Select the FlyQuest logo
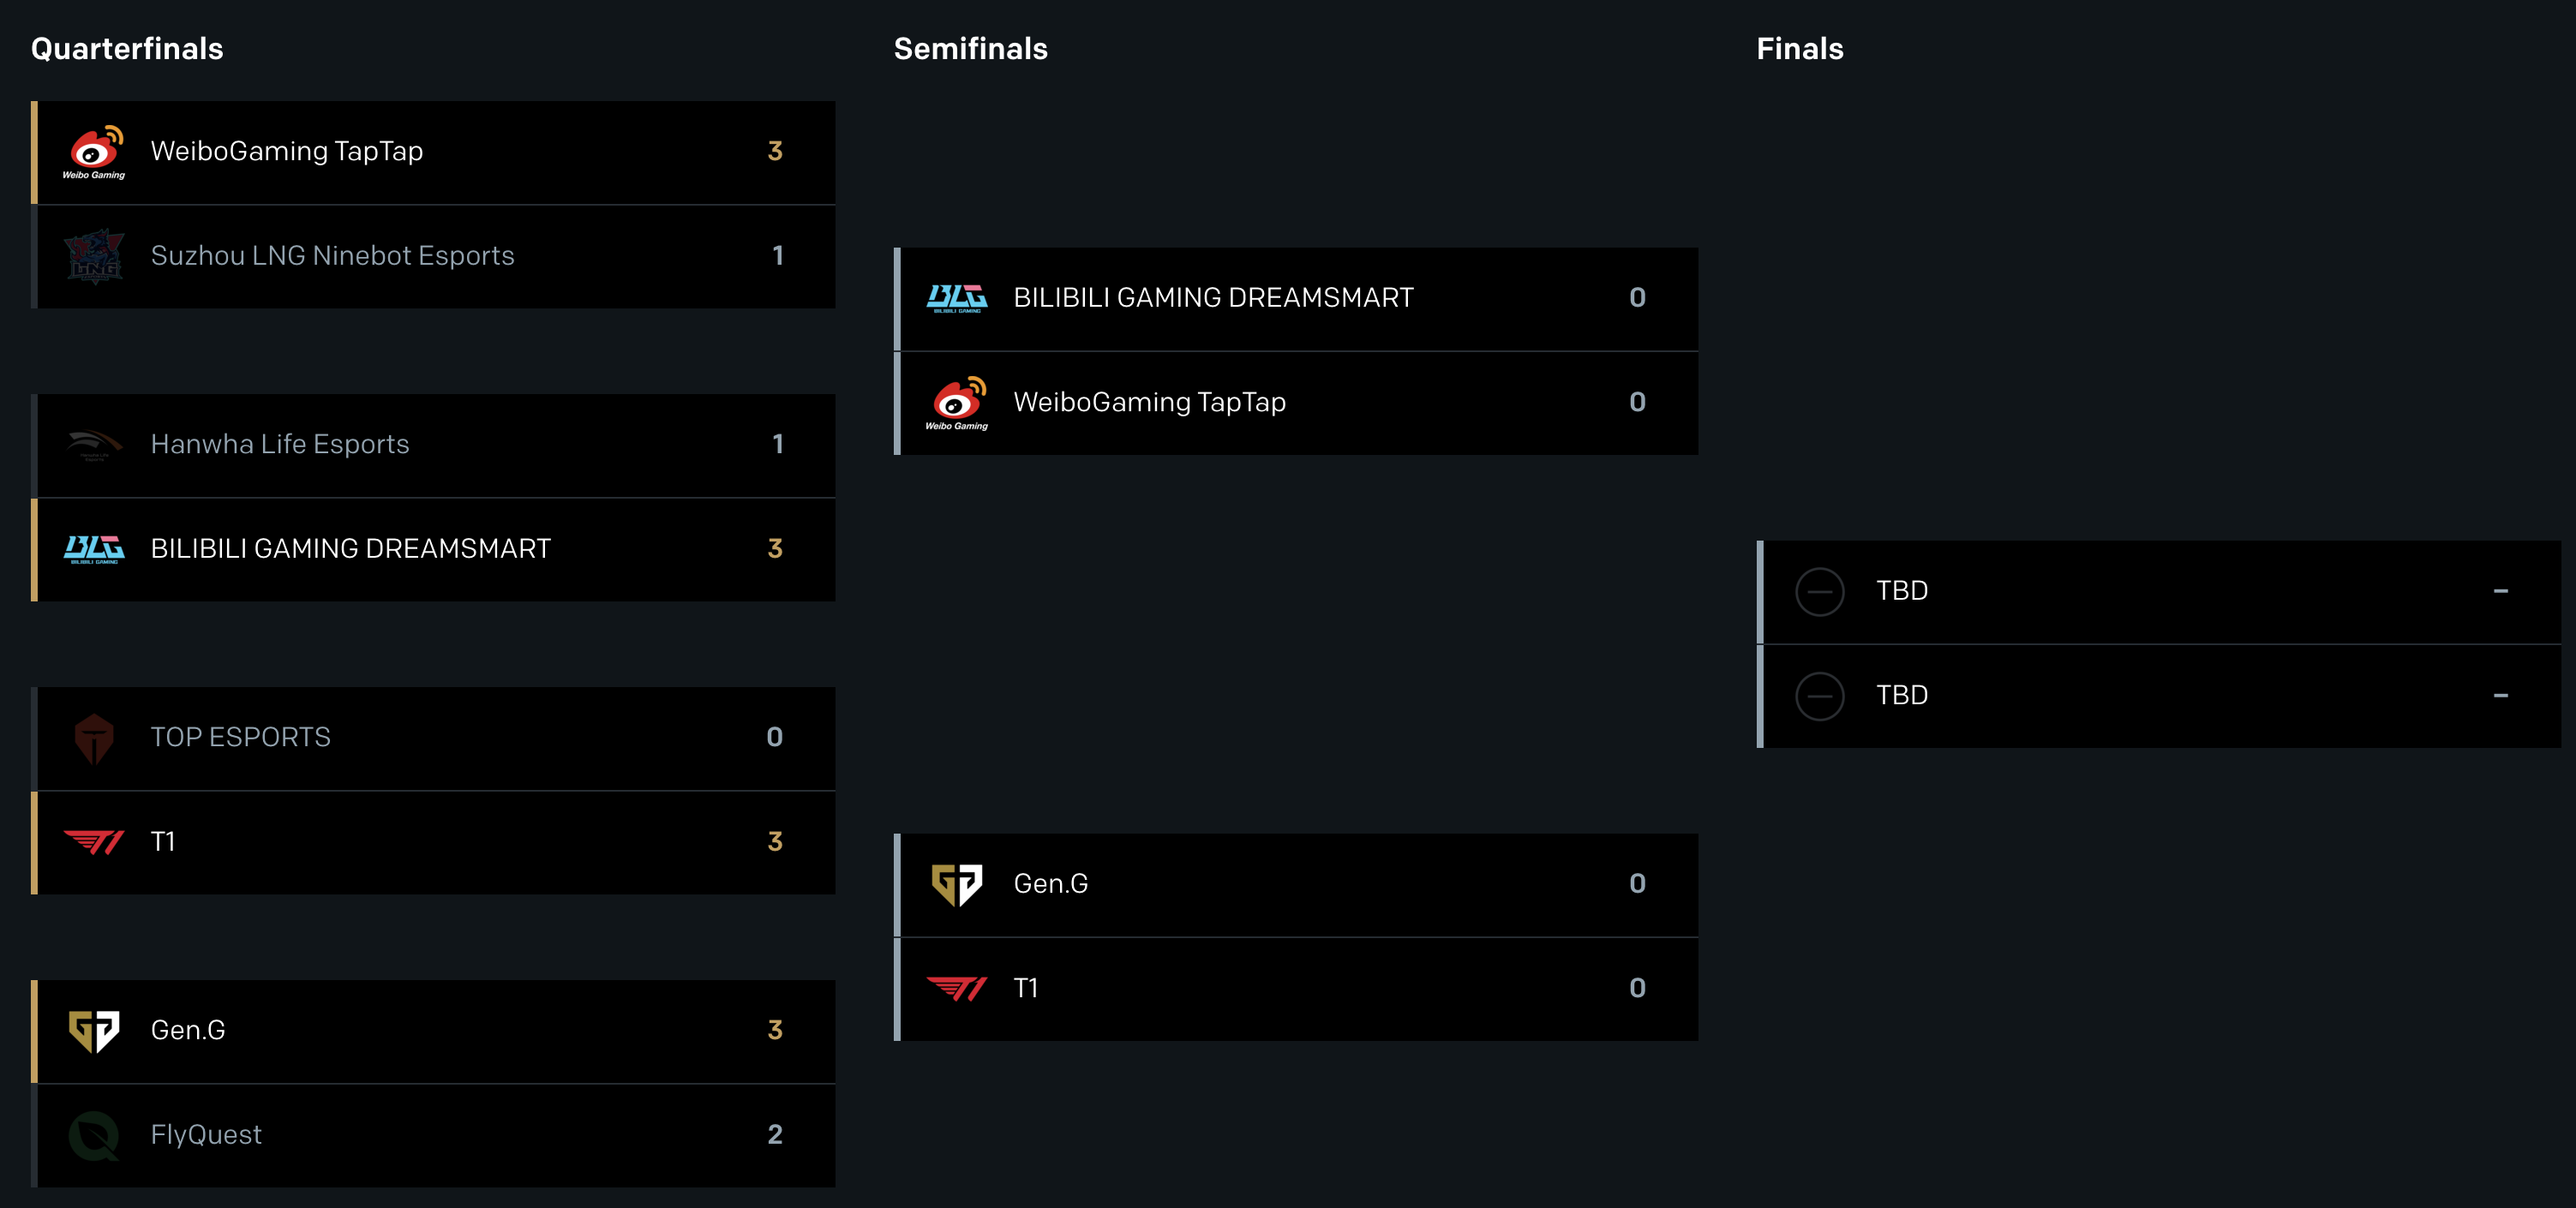The image size is (2576, 1208). pos(95,1135)
